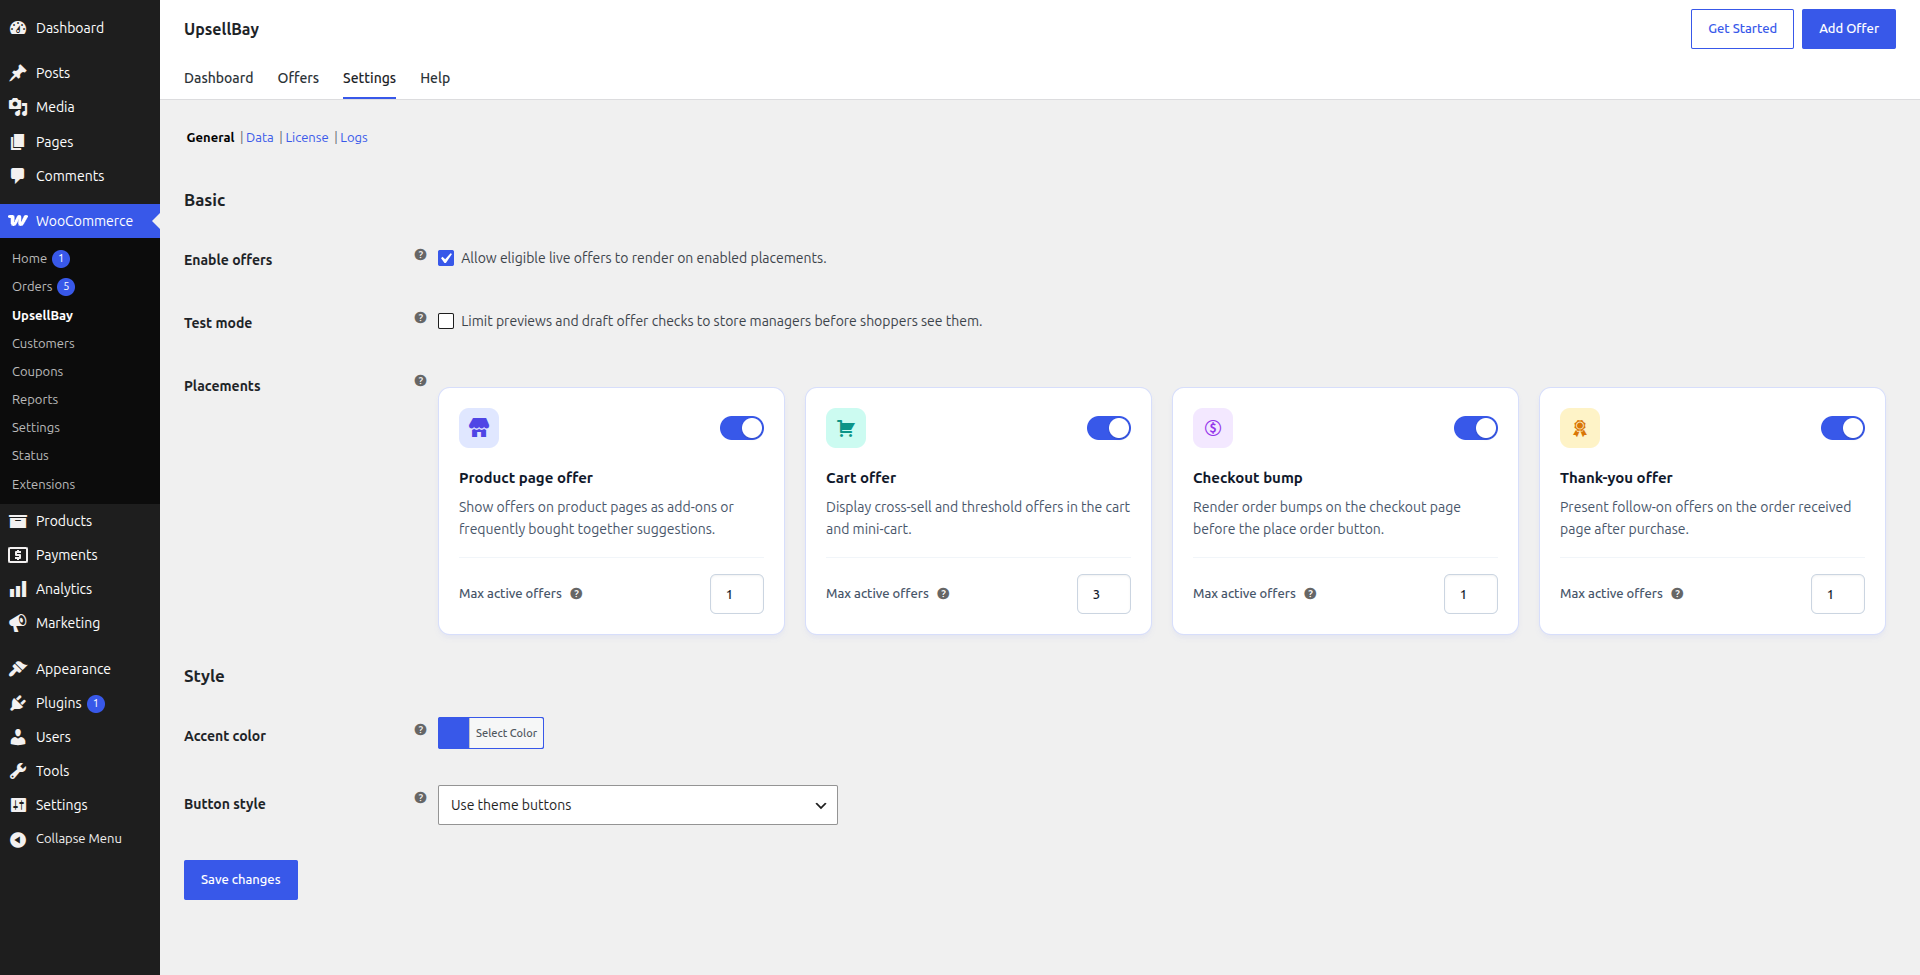Click the Thank-you offer ribbon icon
The width and height of the screenshot is (1920, 975).
pos(1580,428)
